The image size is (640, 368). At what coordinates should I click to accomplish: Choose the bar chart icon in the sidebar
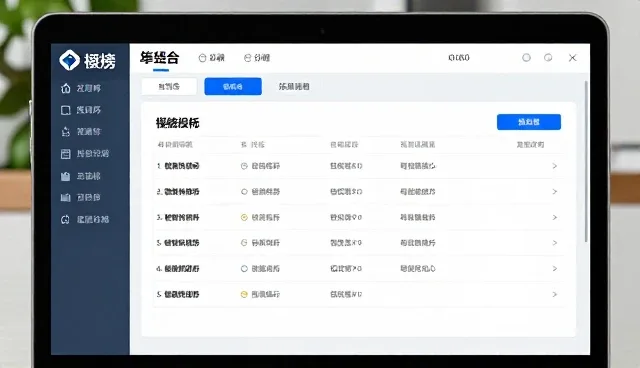point(65,197)
